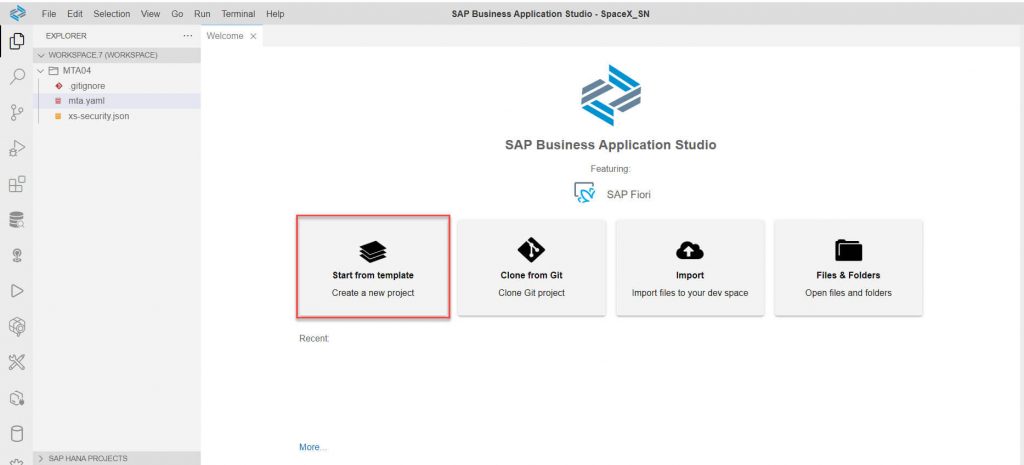Collapse the WORKSPACE.7 section

coord(42,56)
